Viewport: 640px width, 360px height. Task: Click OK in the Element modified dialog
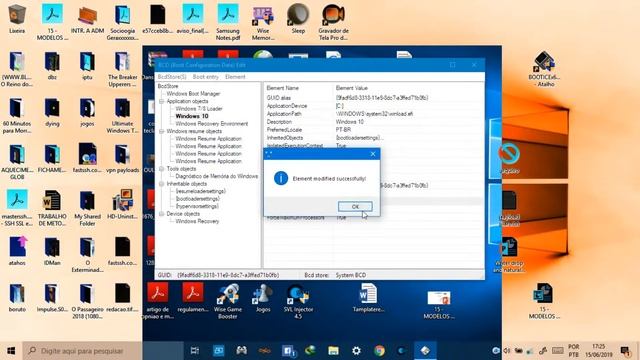click(355, 207)
